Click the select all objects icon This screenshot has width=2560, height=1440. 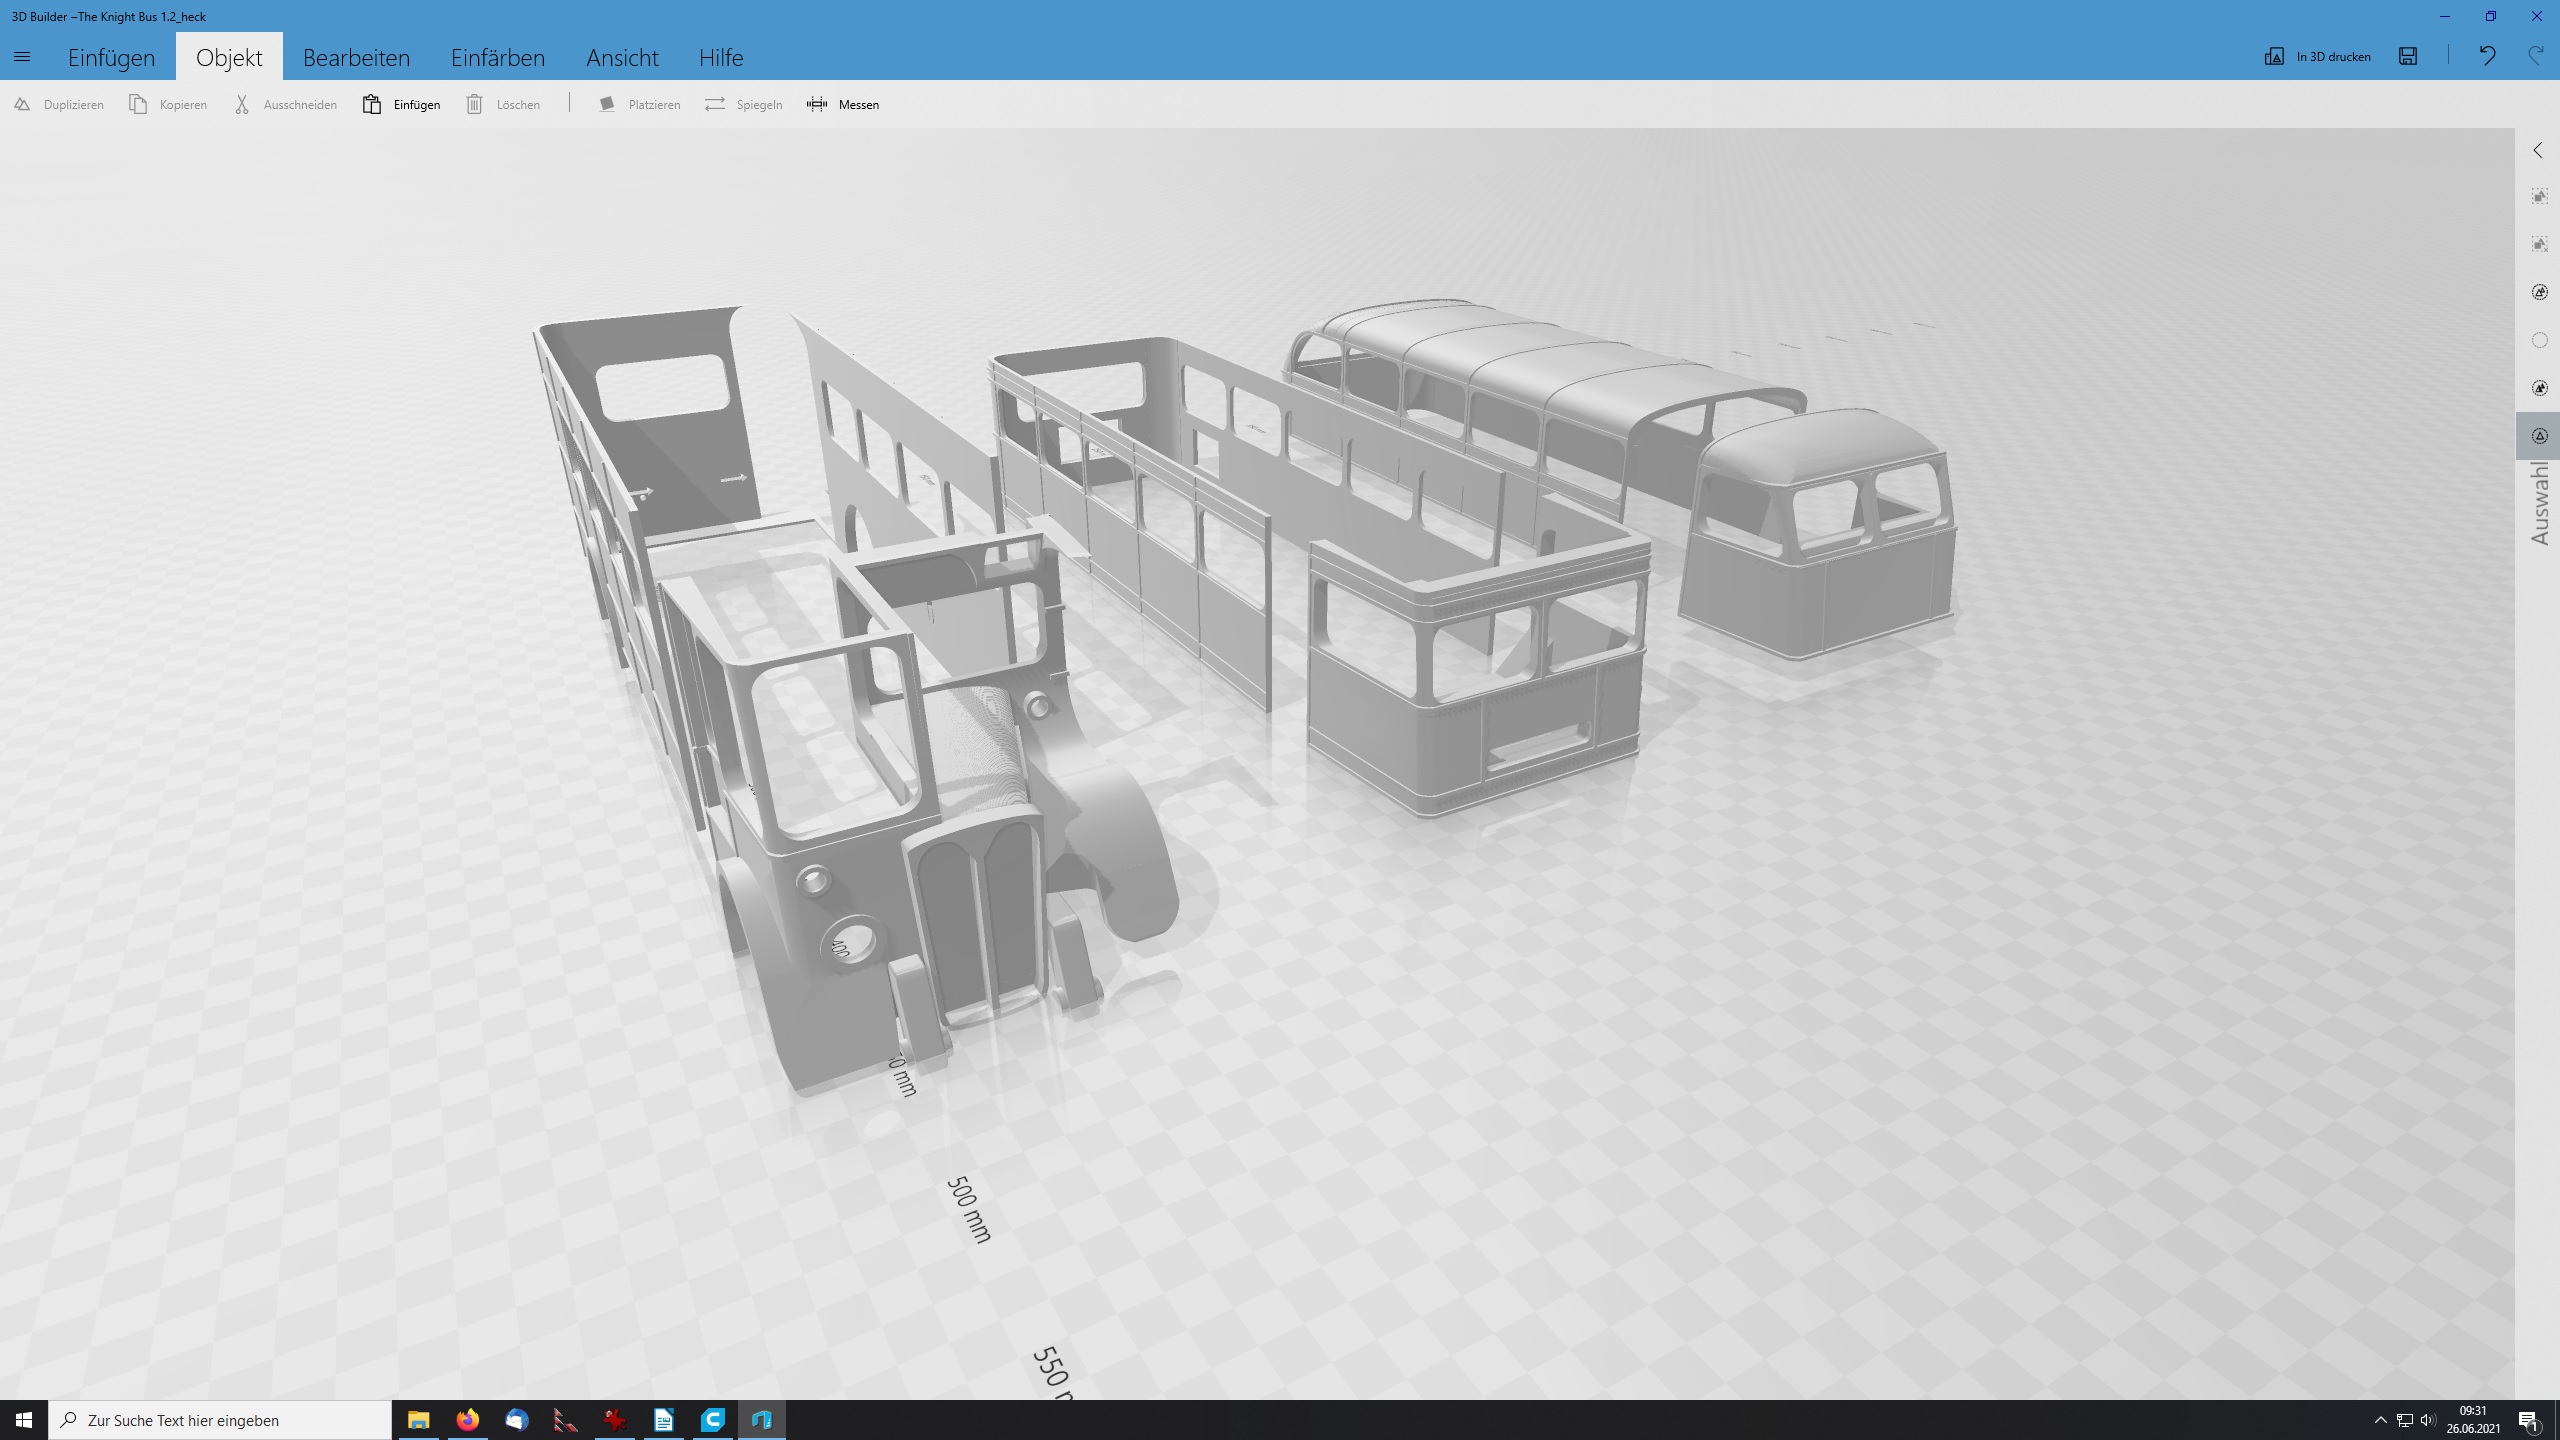2539,292
